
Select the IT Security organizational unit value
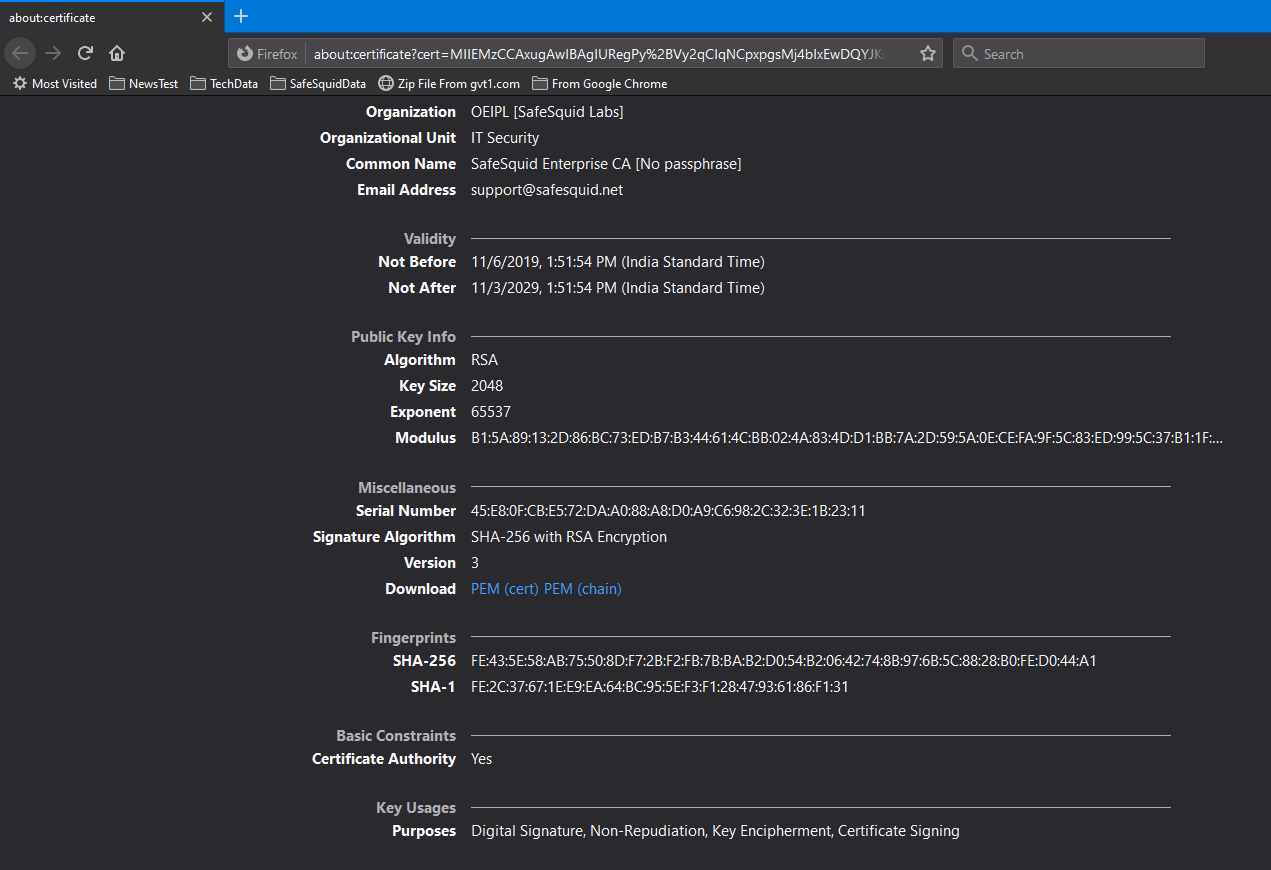(x=505, y=138)
